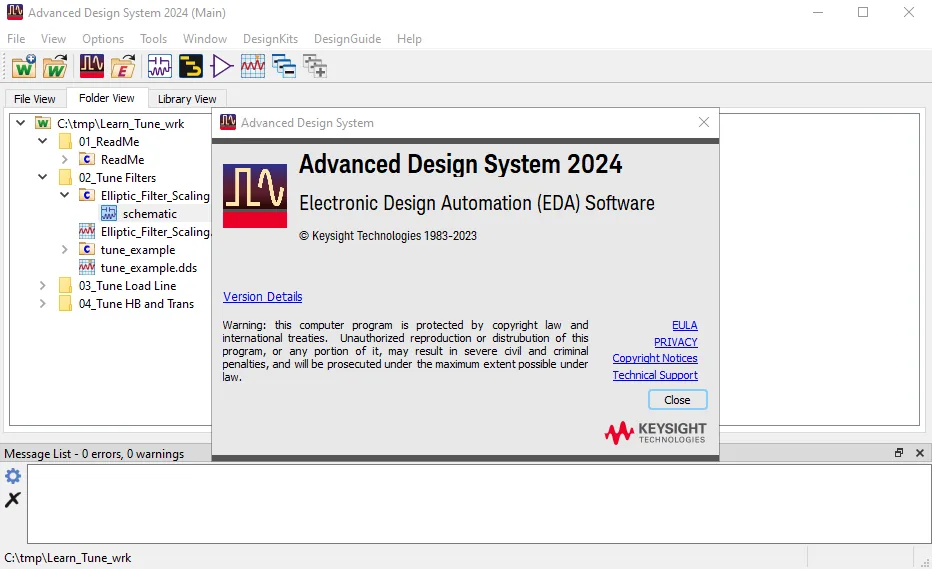Click the show all windows icon
The width and height of the screenshot is (932, 569).
315,66
